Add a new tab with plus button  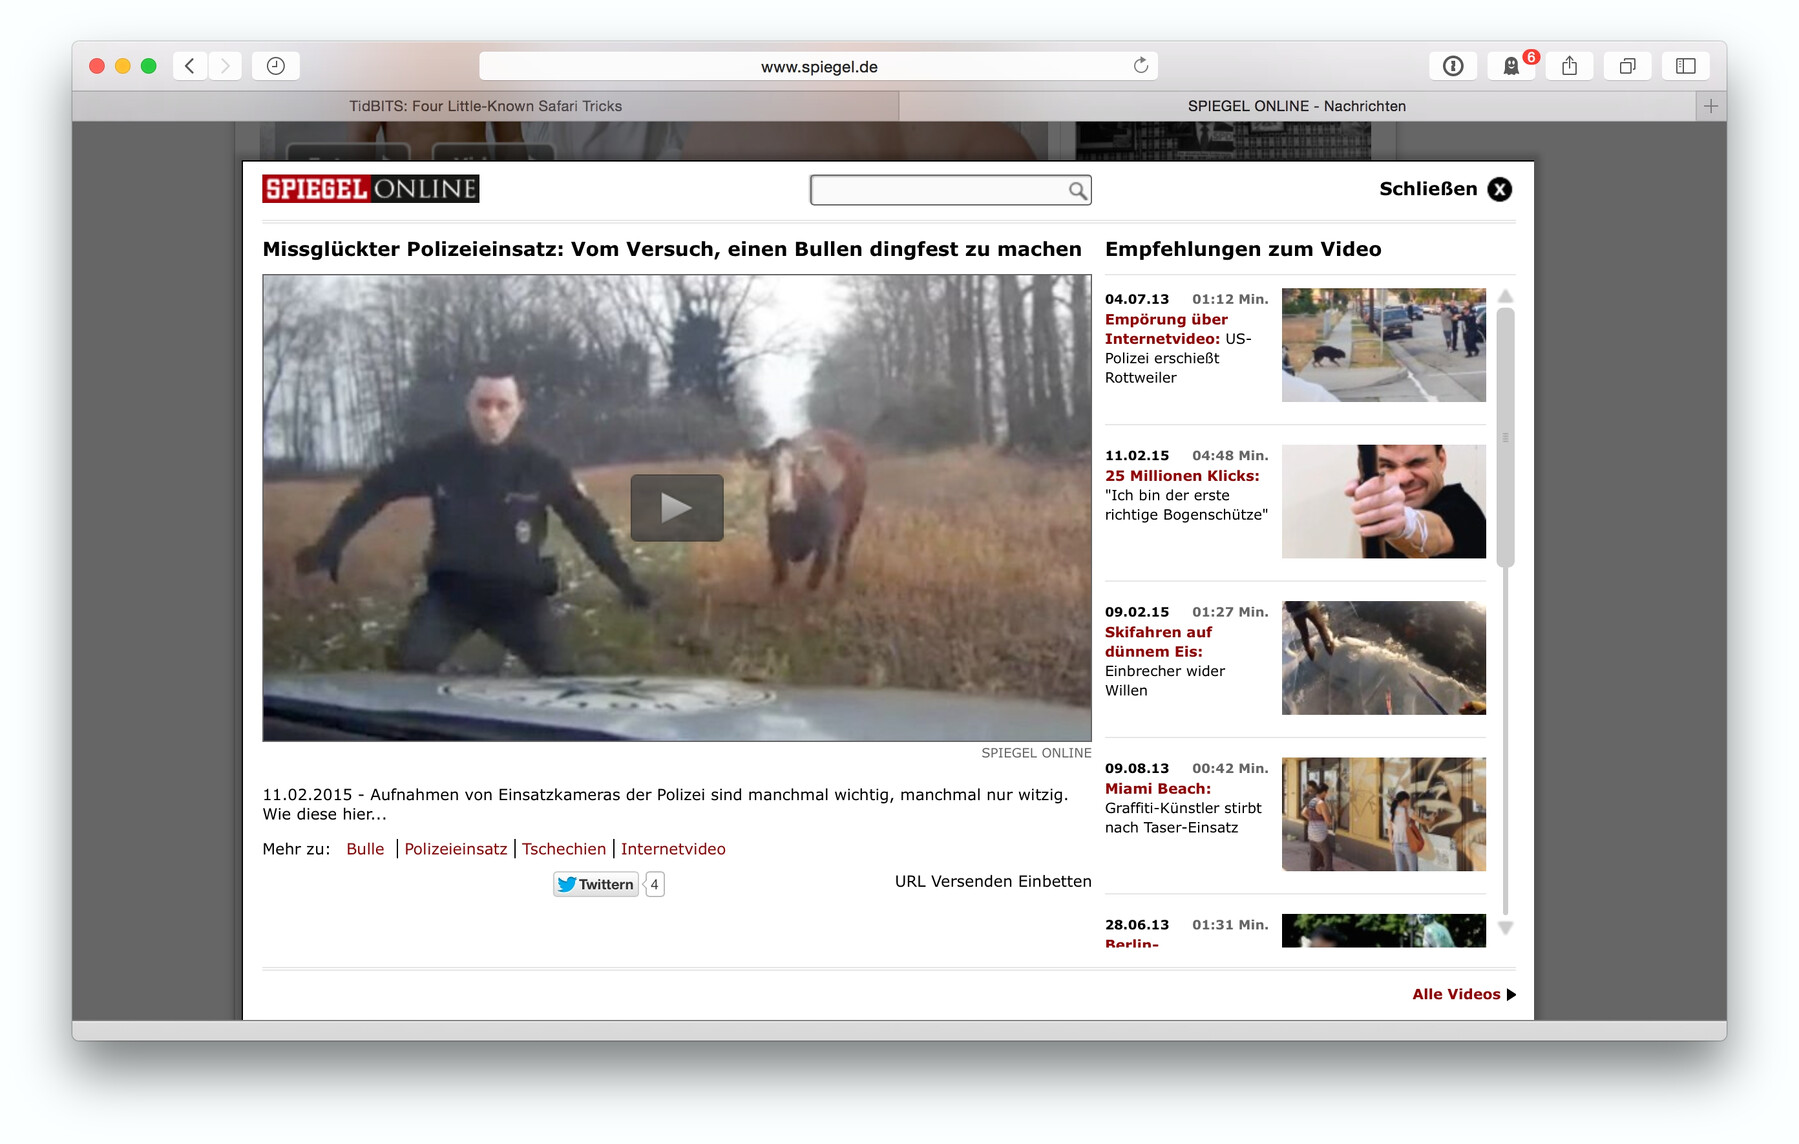coord(1710,106)
